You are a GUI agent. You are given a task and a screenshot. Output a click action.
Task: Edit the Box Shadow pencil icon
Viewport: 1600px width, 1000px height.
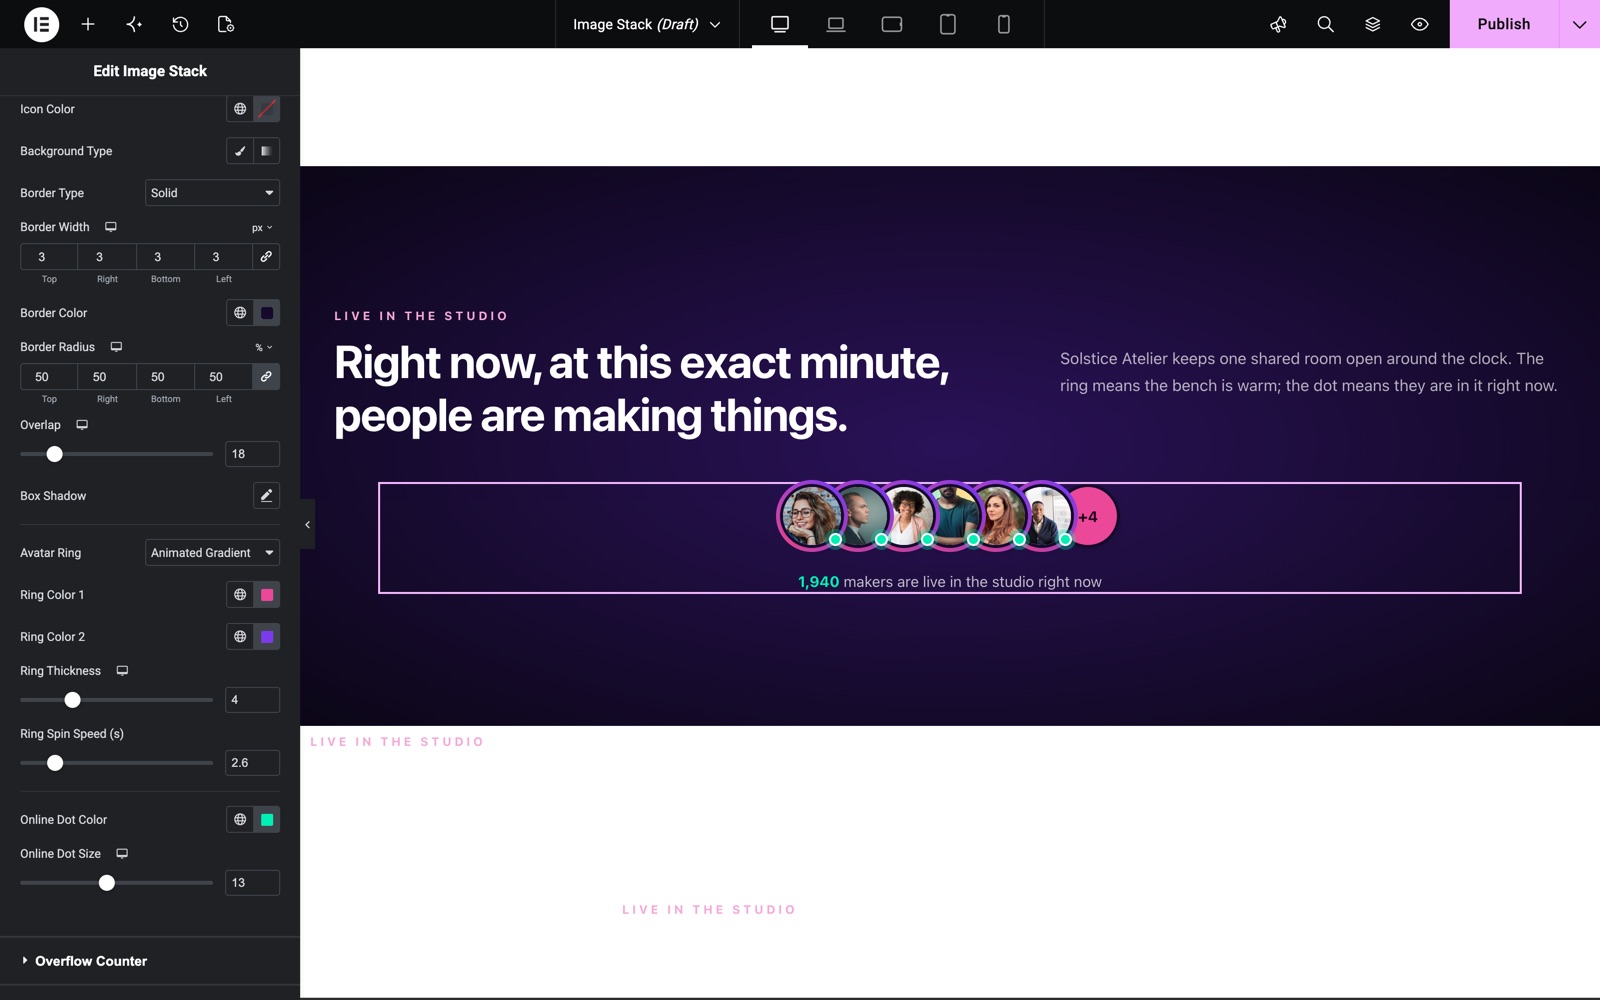(266, 496)
